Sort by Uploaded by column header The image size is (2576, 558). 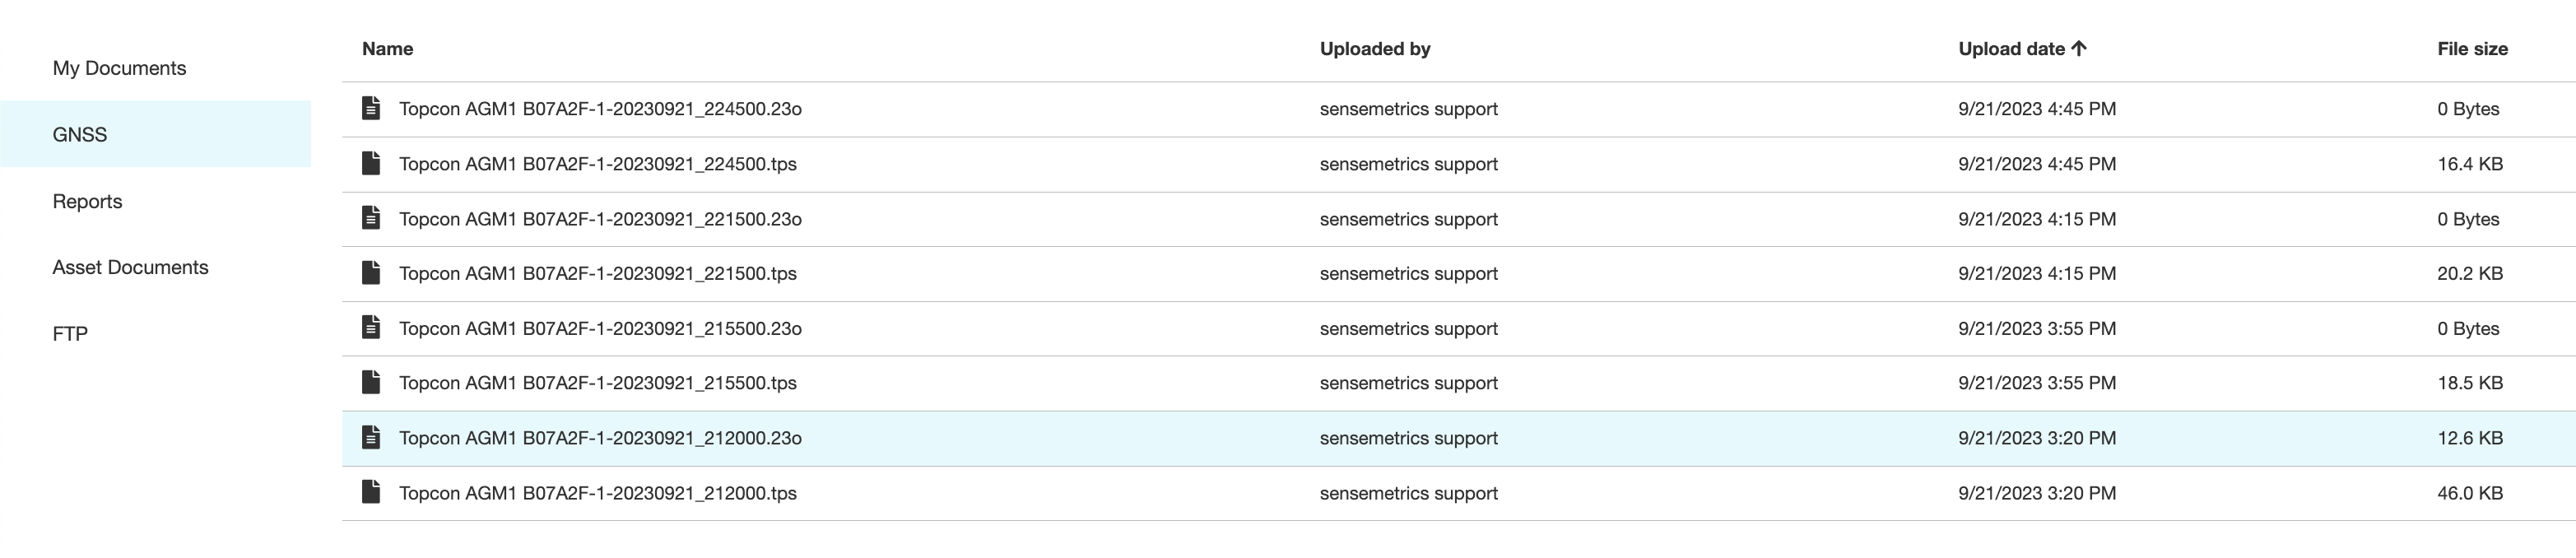coord(1375,49)
